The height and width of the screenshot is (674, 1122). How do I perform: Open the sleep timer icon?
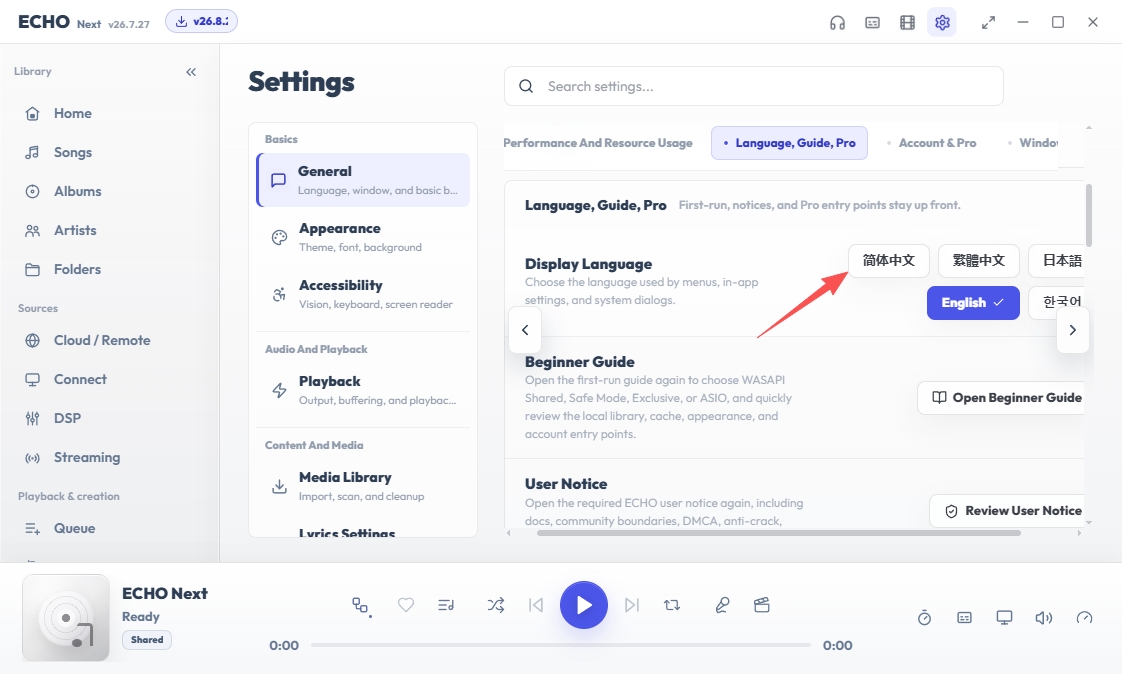tap(925, 617)
